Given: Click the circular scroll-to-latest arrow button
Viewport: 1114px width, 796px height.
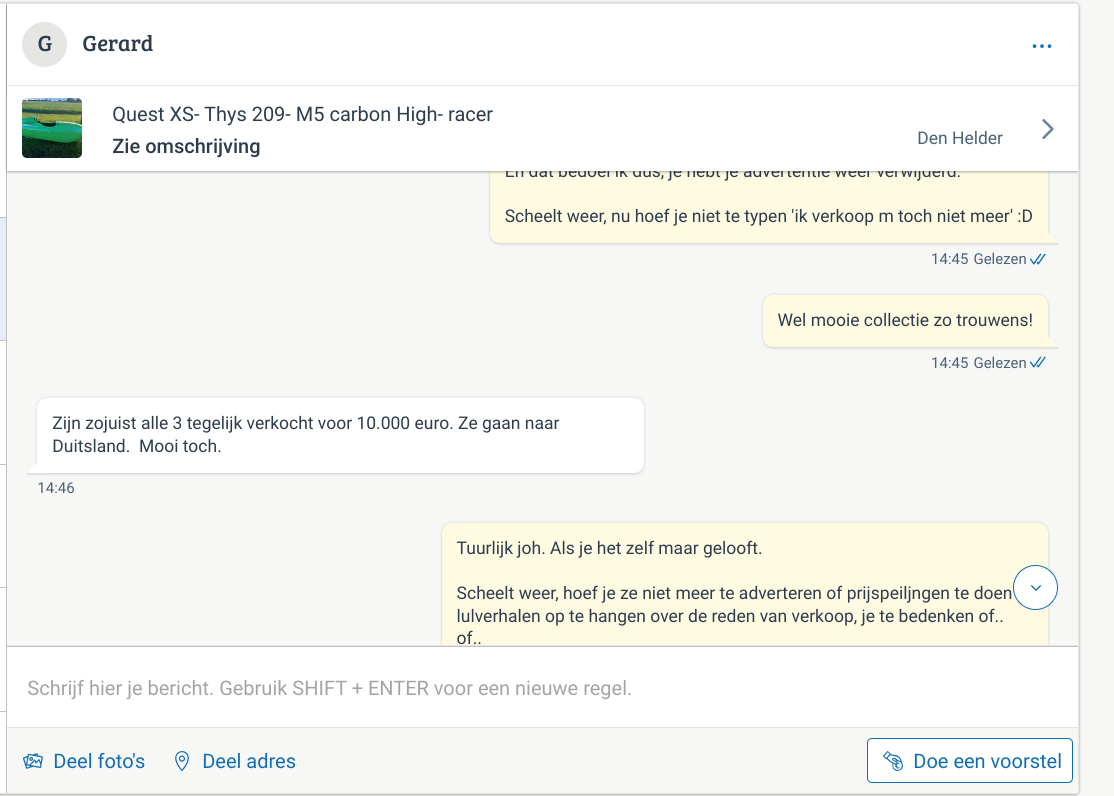Looking at the screenshot, I should (1036, 588).
